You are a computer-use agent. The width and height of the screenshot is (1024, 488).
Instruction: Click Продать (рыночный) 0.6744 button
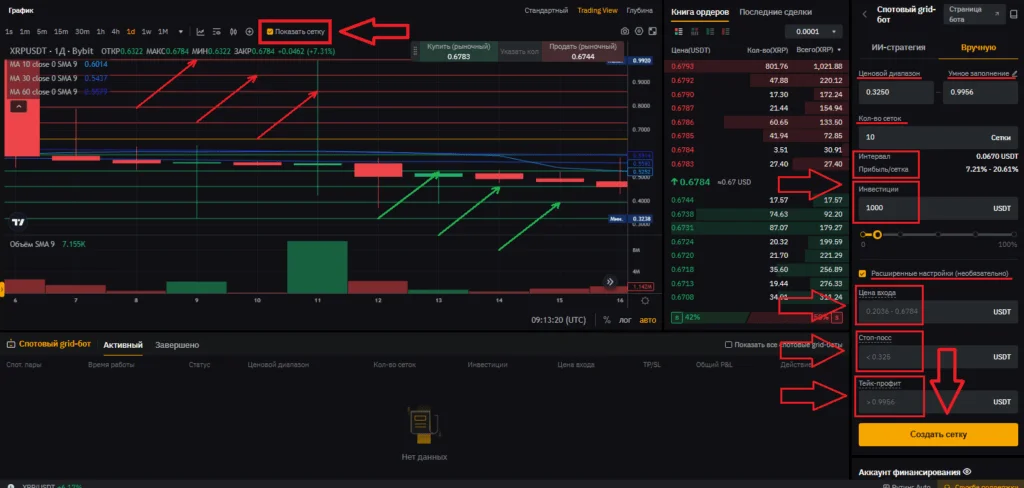[583, 52]
